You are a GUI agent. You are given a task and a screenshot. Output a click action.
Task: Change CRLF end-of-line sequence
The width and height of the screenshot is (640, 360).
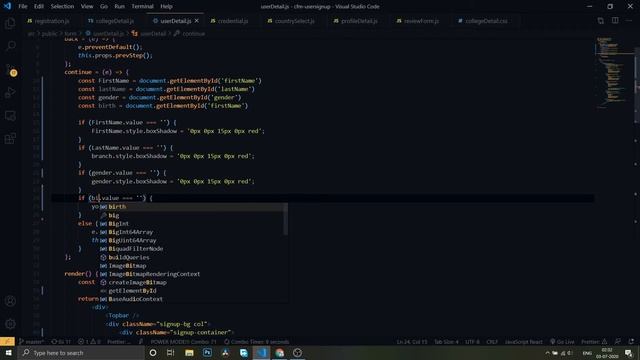coord(492,342)
